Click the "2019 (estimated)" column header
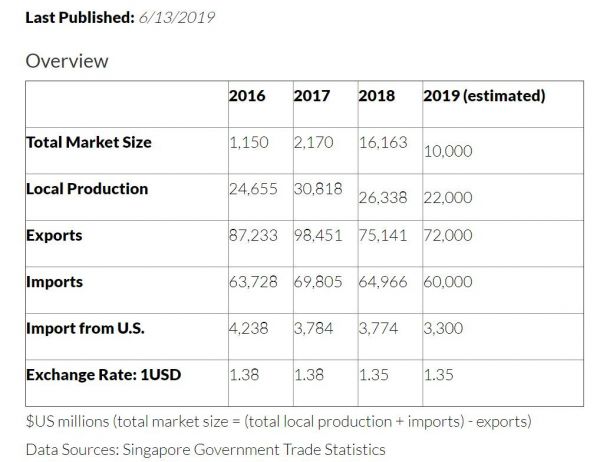Viewport: 600px width, 462px height. pos(484,96)
